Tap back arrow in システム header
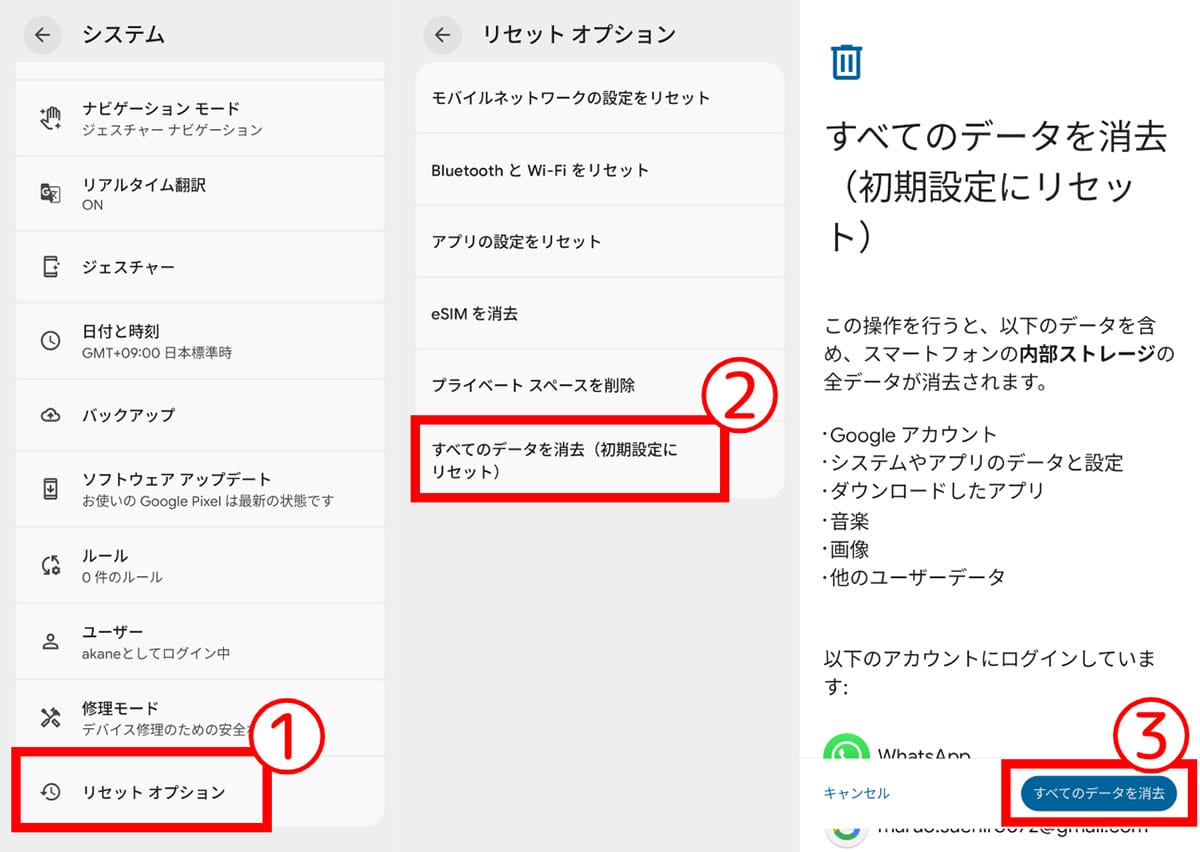 41,35
